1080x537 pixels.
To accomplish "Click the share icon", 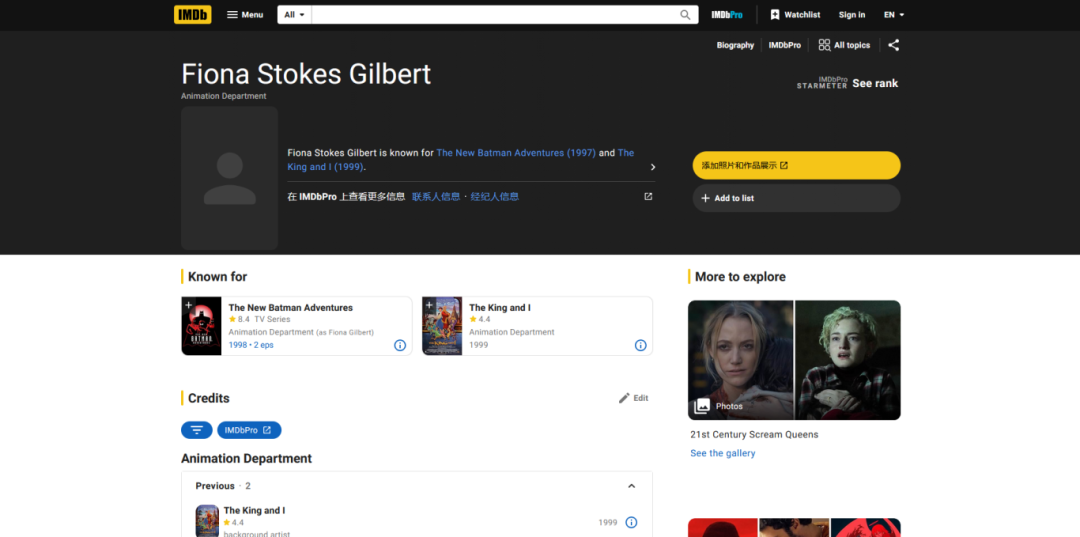I will (x=893, y=45).
